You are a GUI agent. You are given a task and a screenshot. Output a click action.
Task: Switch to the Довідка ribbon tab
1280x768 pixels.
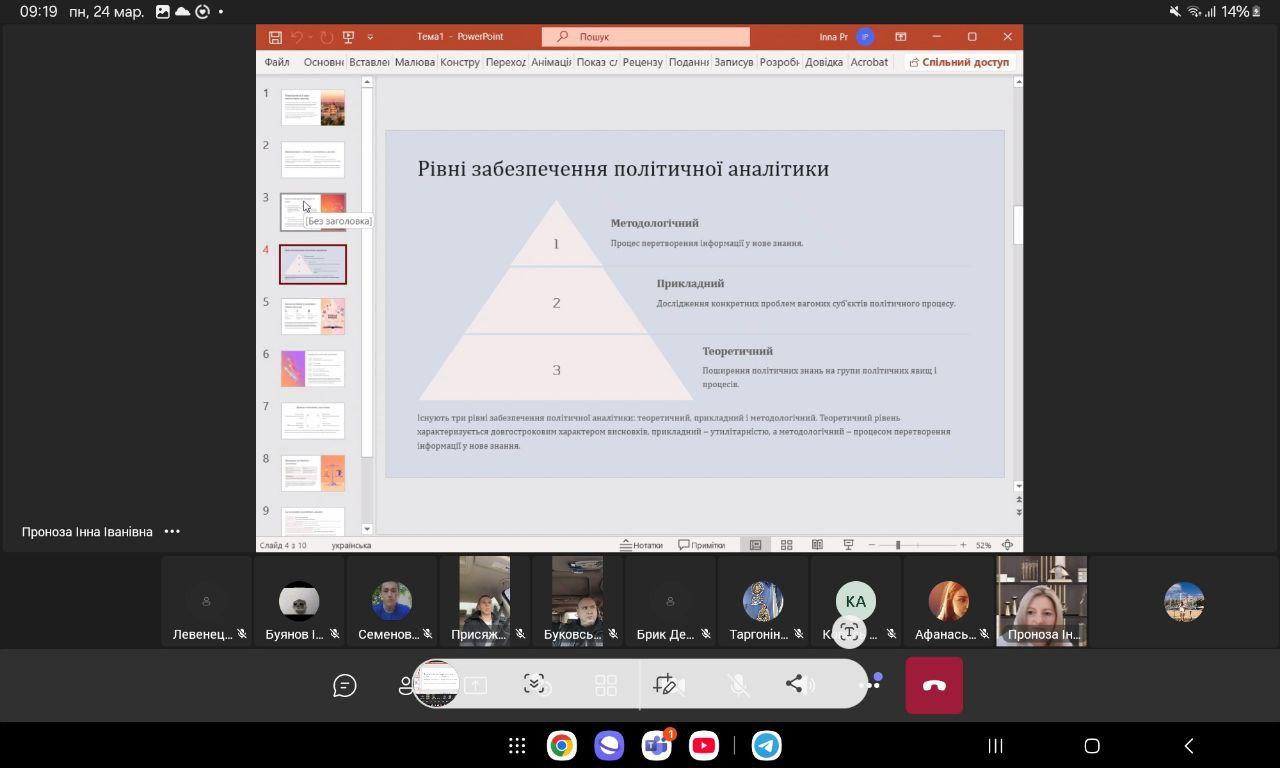[x=824, y=62]
